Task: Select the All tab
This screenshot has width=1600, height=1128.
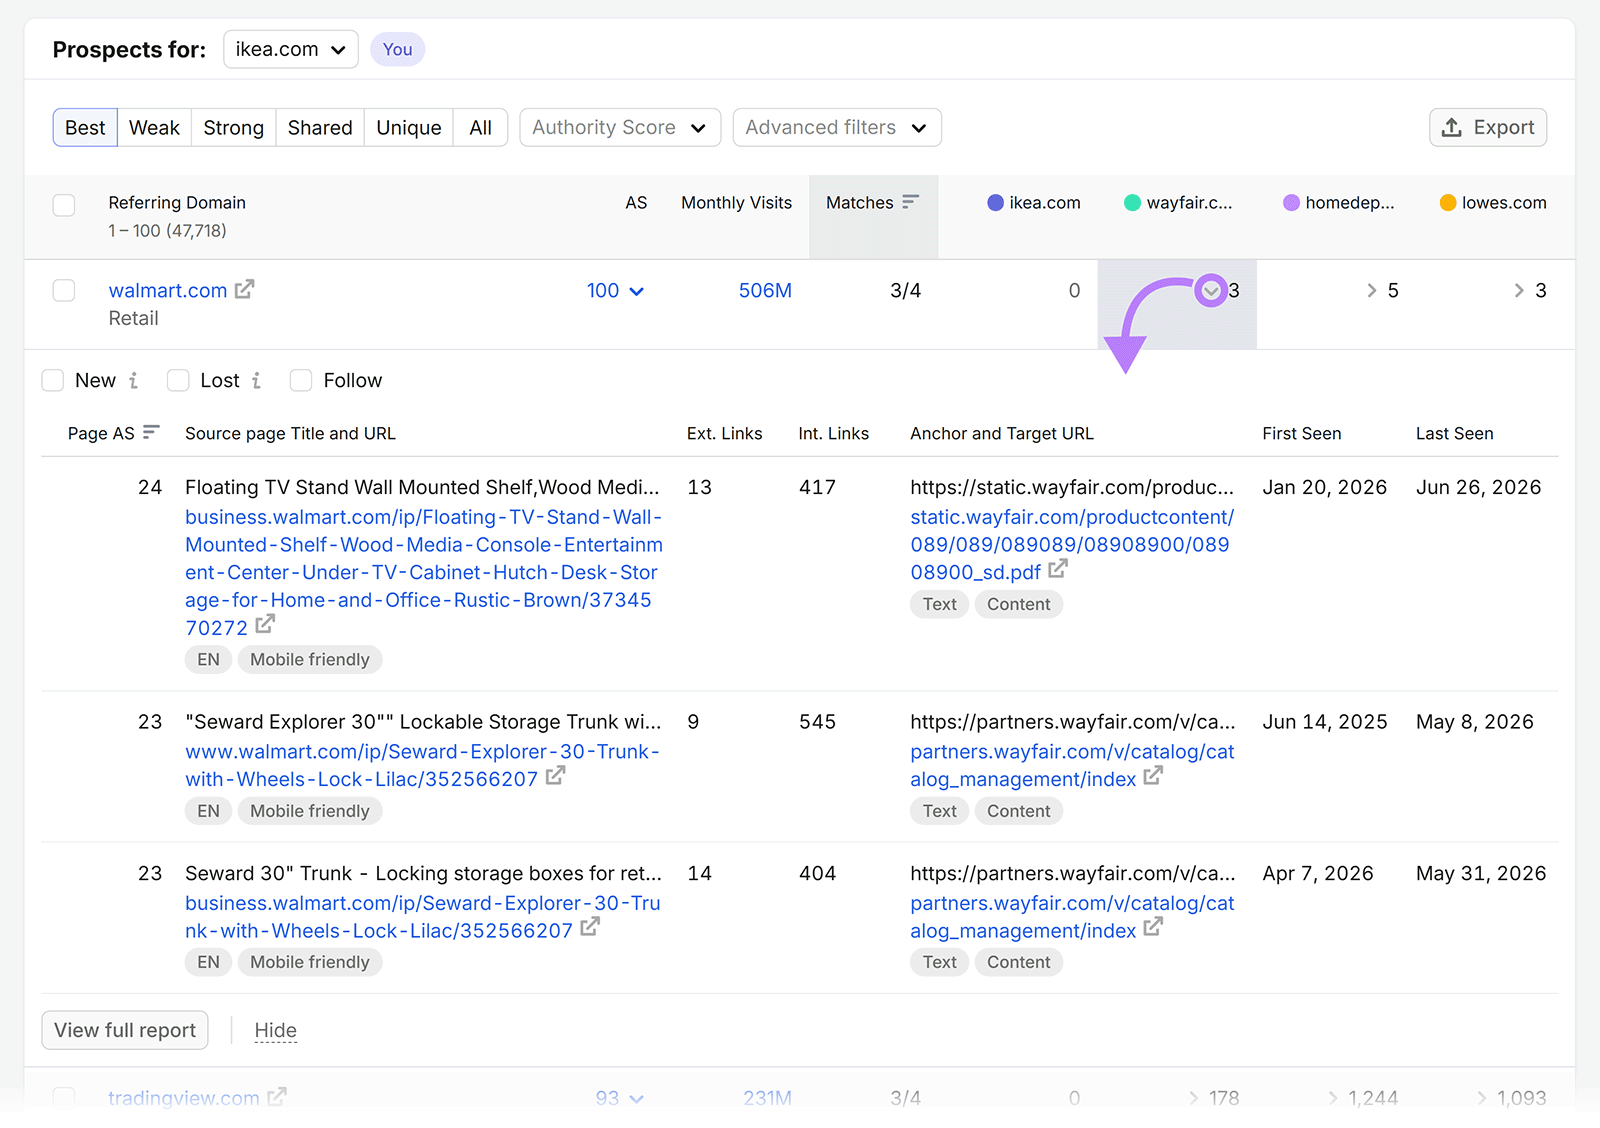Action: pyautogui.click(x=480, y=127)
